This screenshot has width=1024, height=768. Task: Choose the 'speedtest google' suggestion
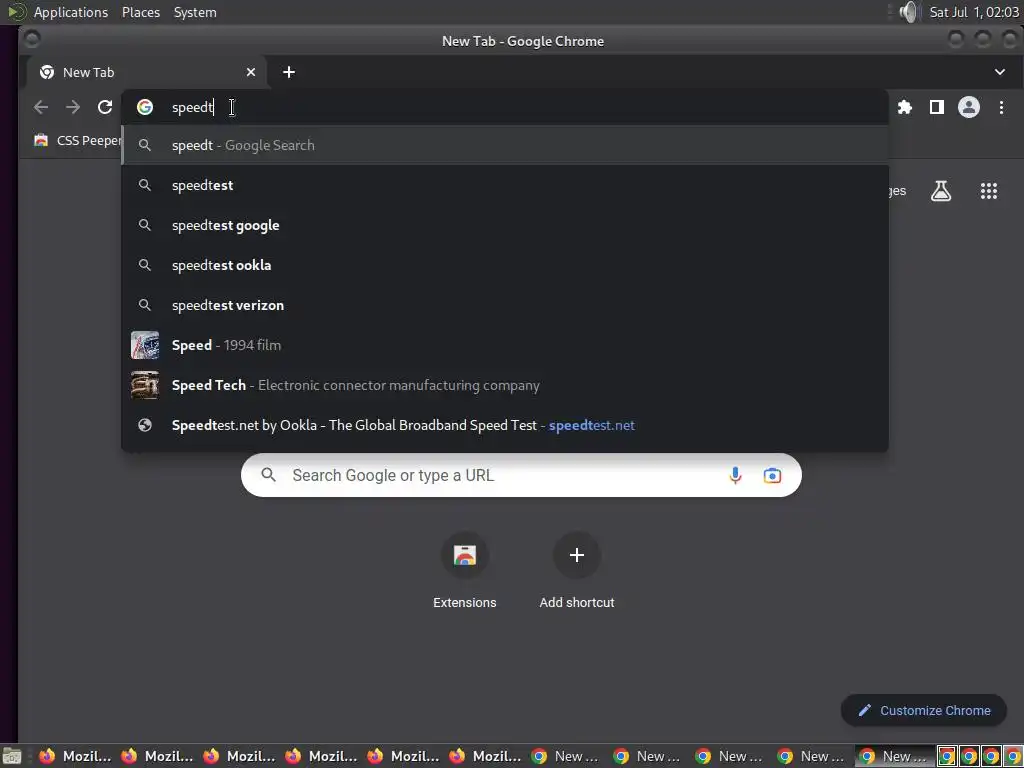(x=504, y=225)
